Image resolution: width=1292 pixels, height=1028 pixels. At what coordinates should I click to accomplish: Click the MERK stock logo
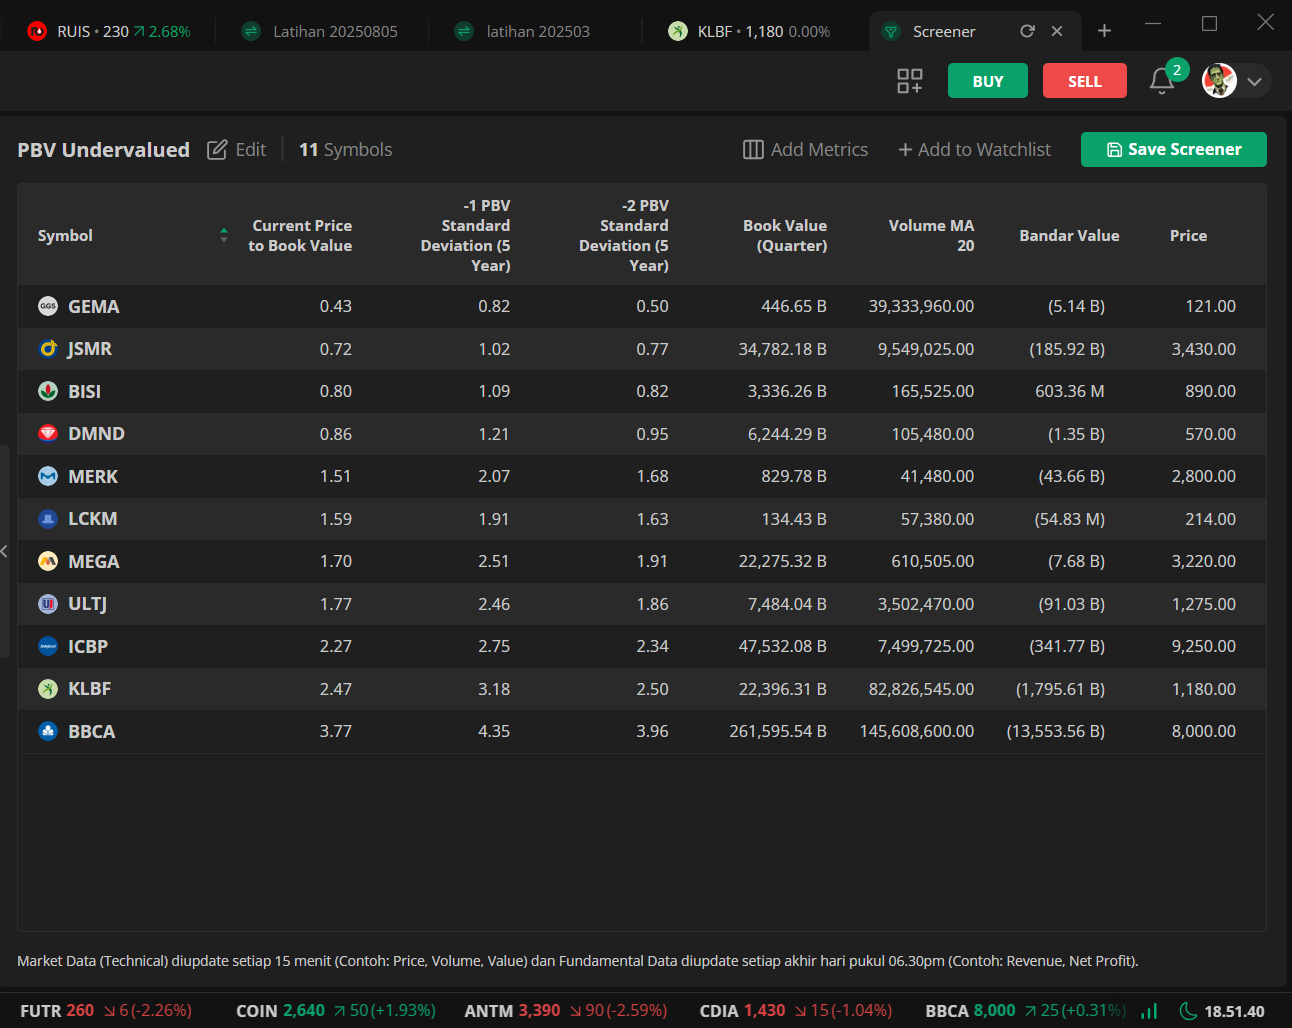[x=48, y=476]
